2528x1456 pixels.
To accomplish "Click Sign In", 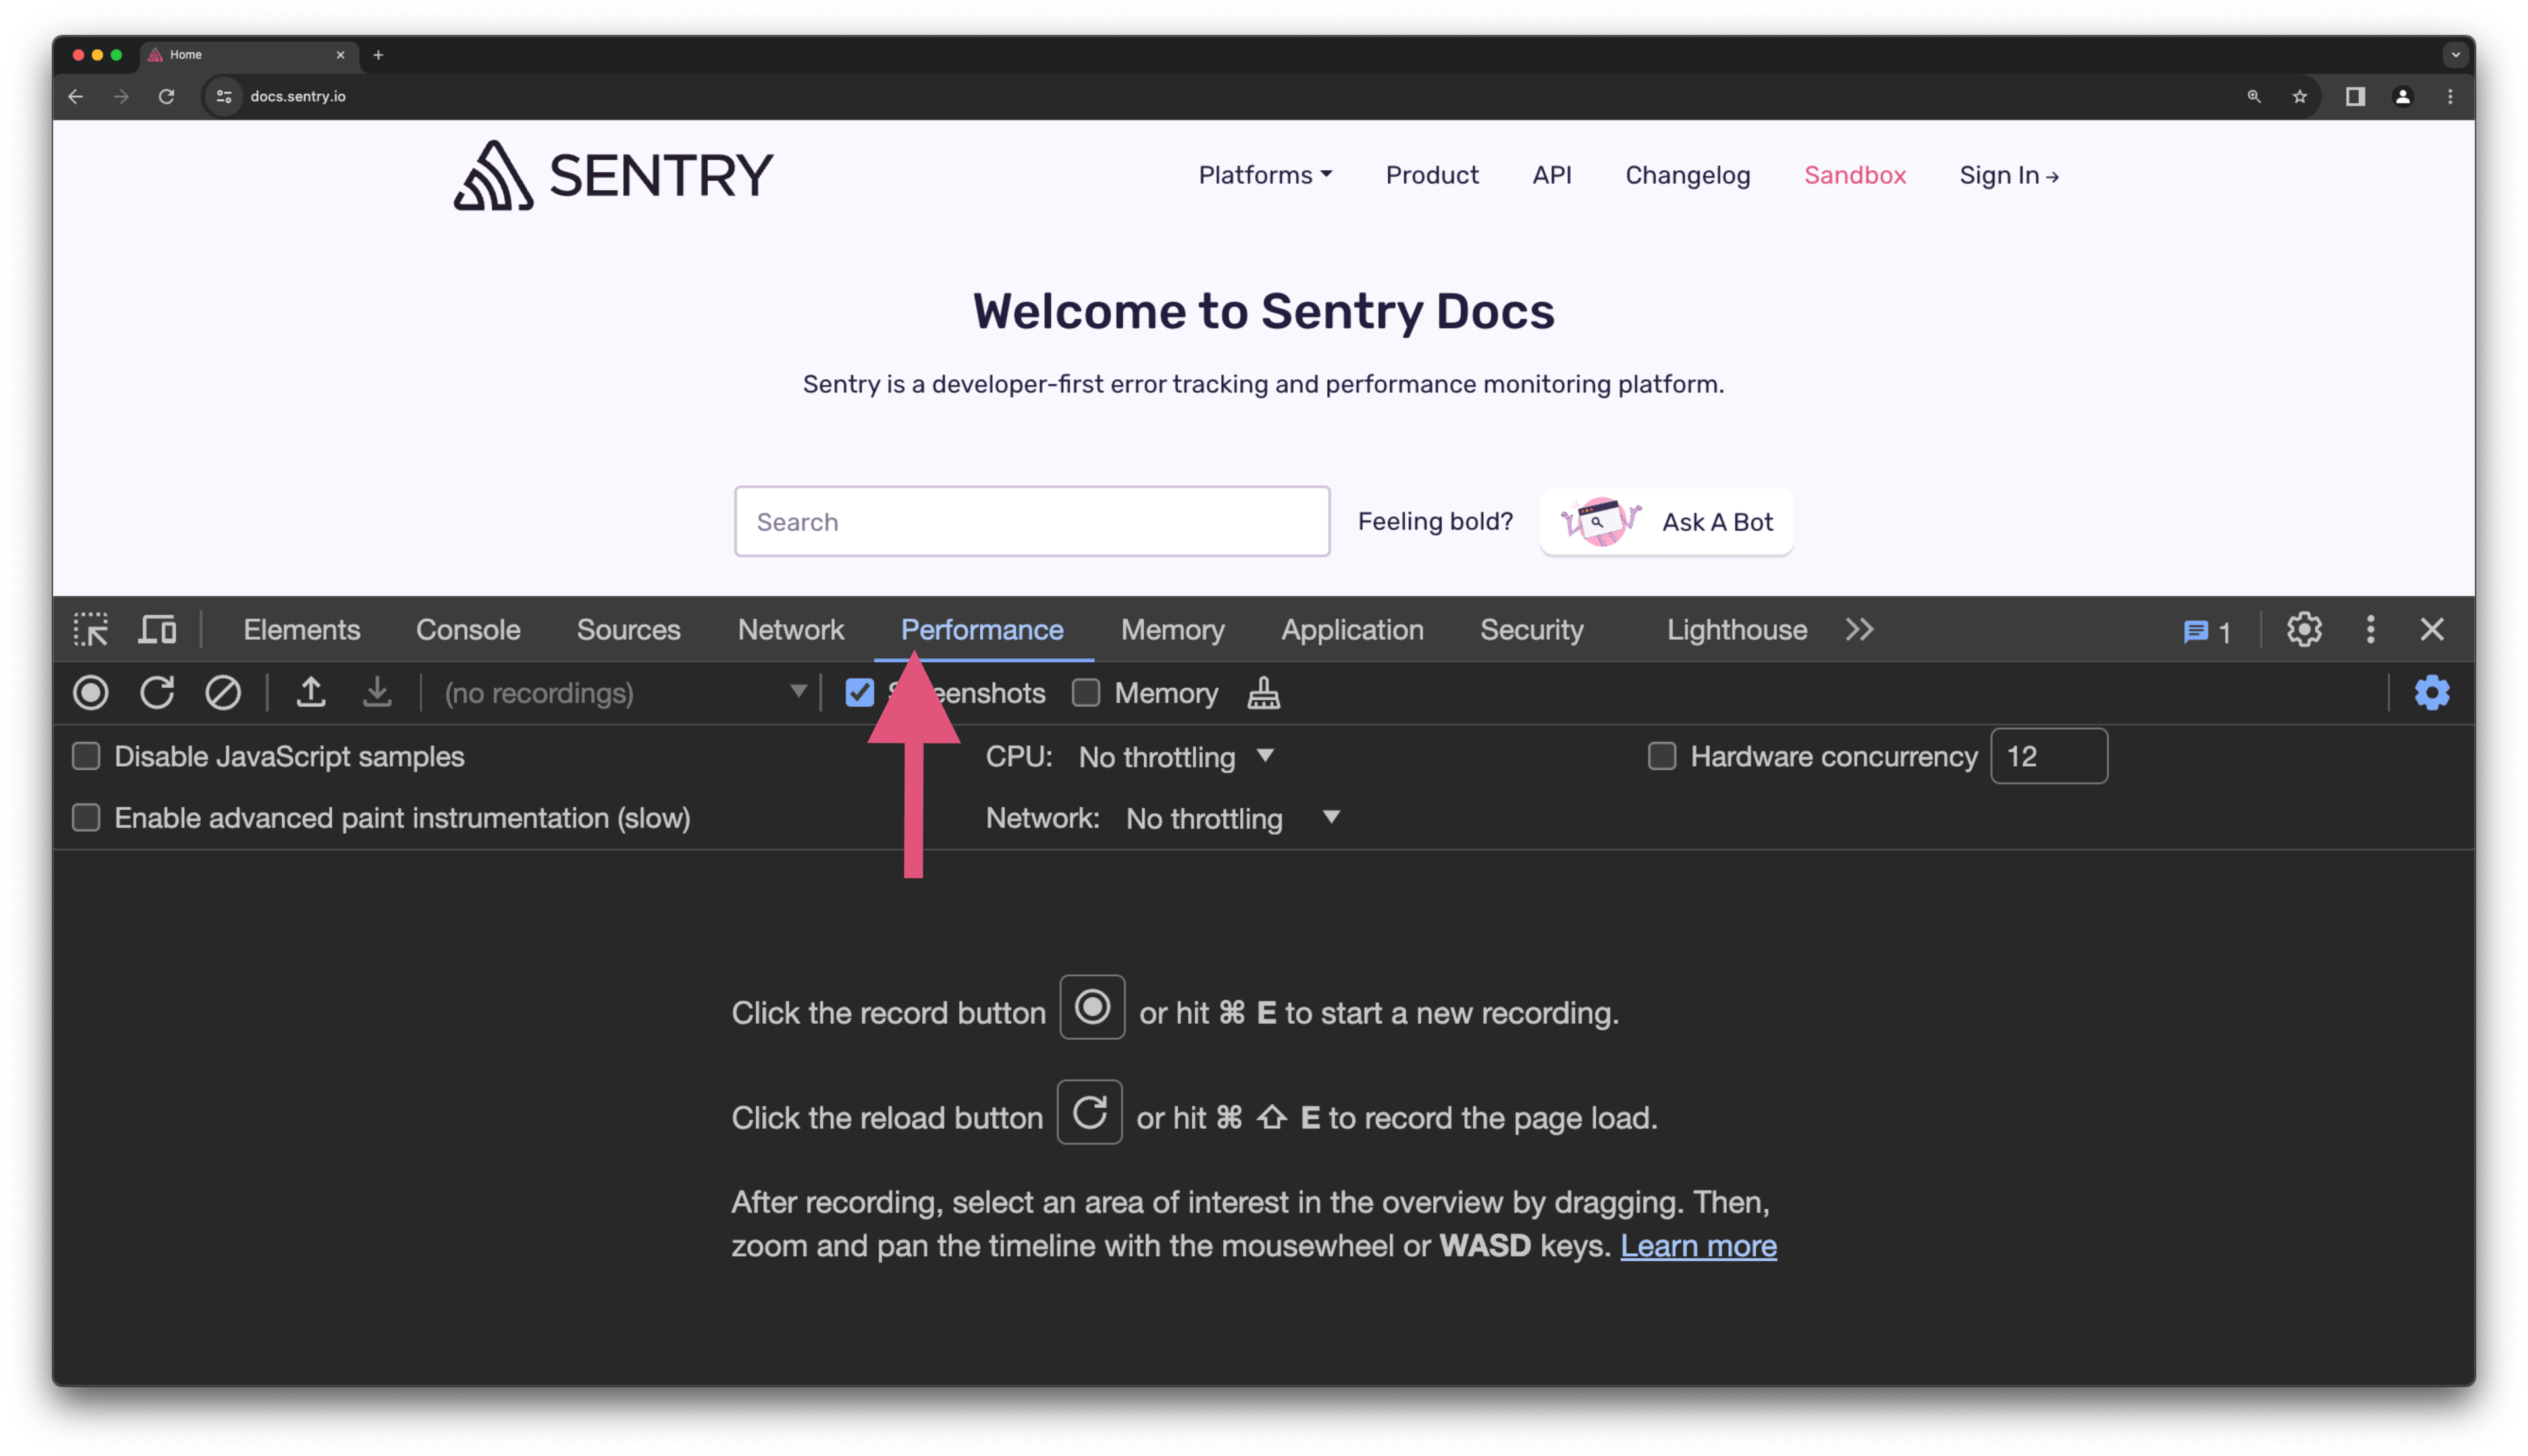I will tap(2009, 175).
